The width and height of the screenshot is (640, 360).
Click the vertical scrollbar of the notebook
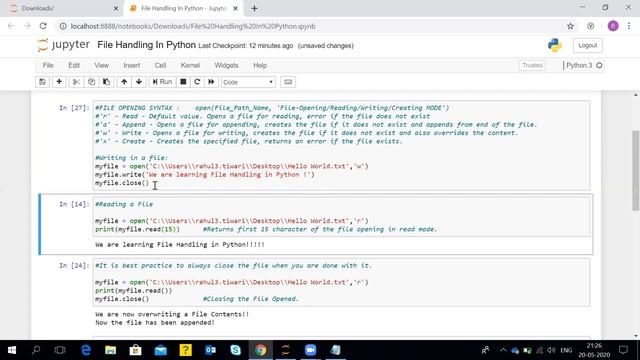pos(636,170)
